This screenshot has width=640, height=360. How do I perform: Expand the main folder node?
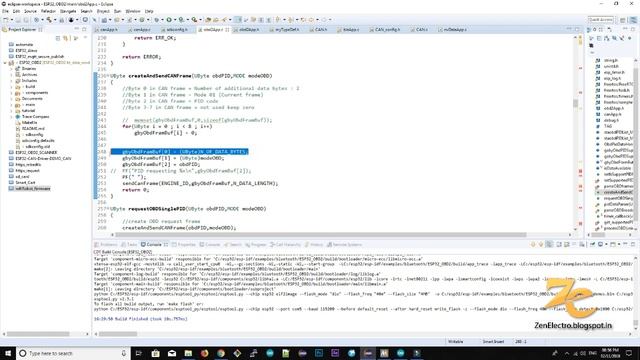pyautogui.click(x=11, y=105)
